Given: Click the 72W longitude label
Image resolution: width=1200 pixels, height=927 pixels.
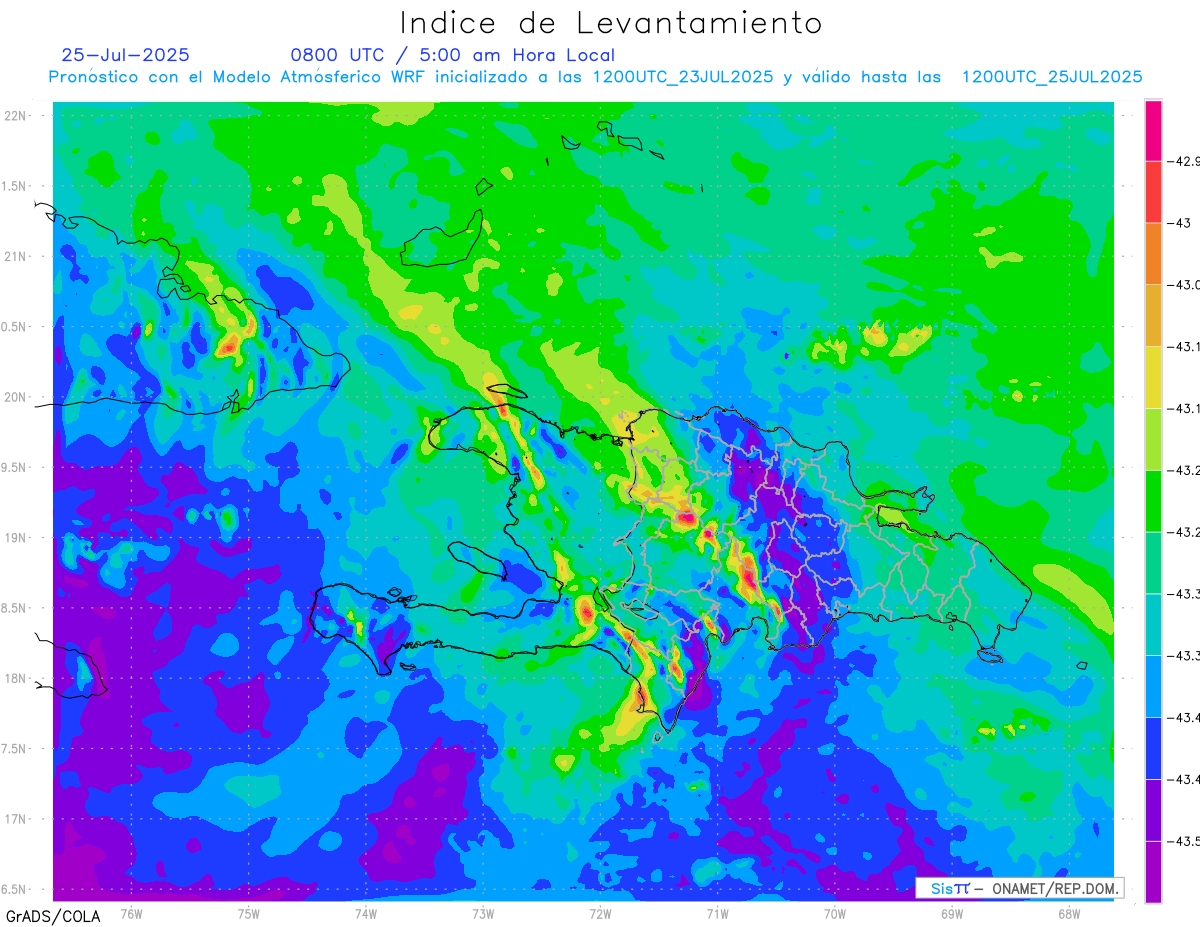Looking at the screenshot, I should tap(600, 914).
